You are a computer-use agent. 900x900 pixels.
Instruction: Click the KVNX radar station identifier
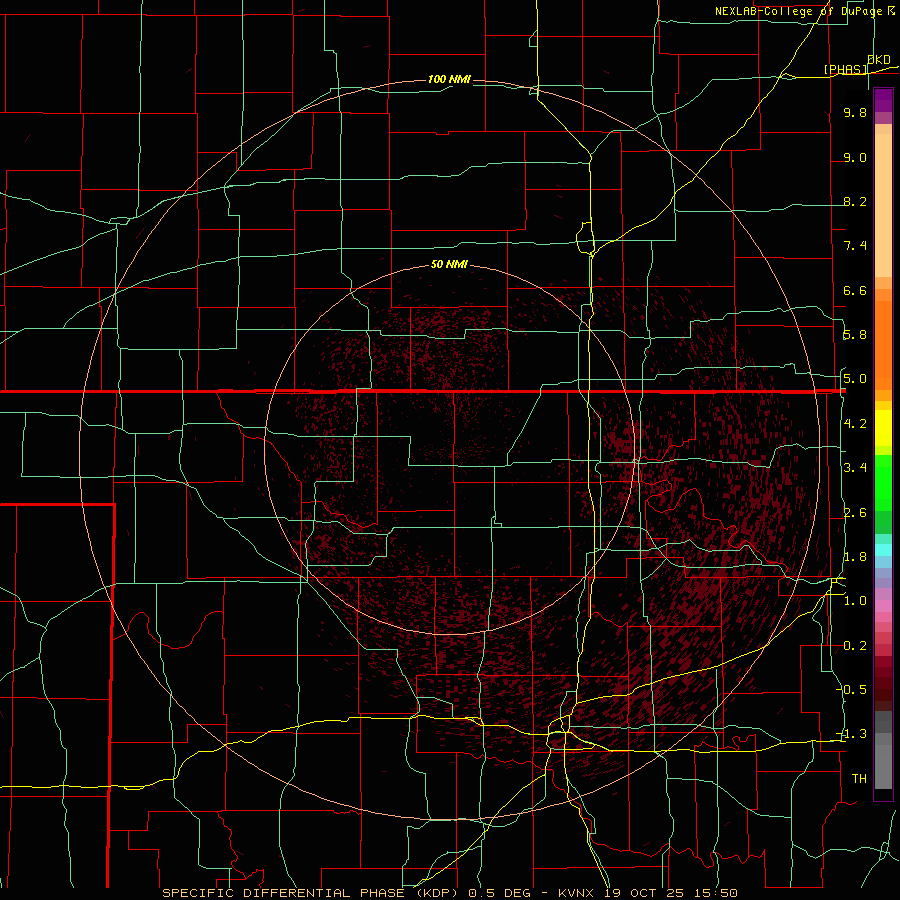pos(576,893)
